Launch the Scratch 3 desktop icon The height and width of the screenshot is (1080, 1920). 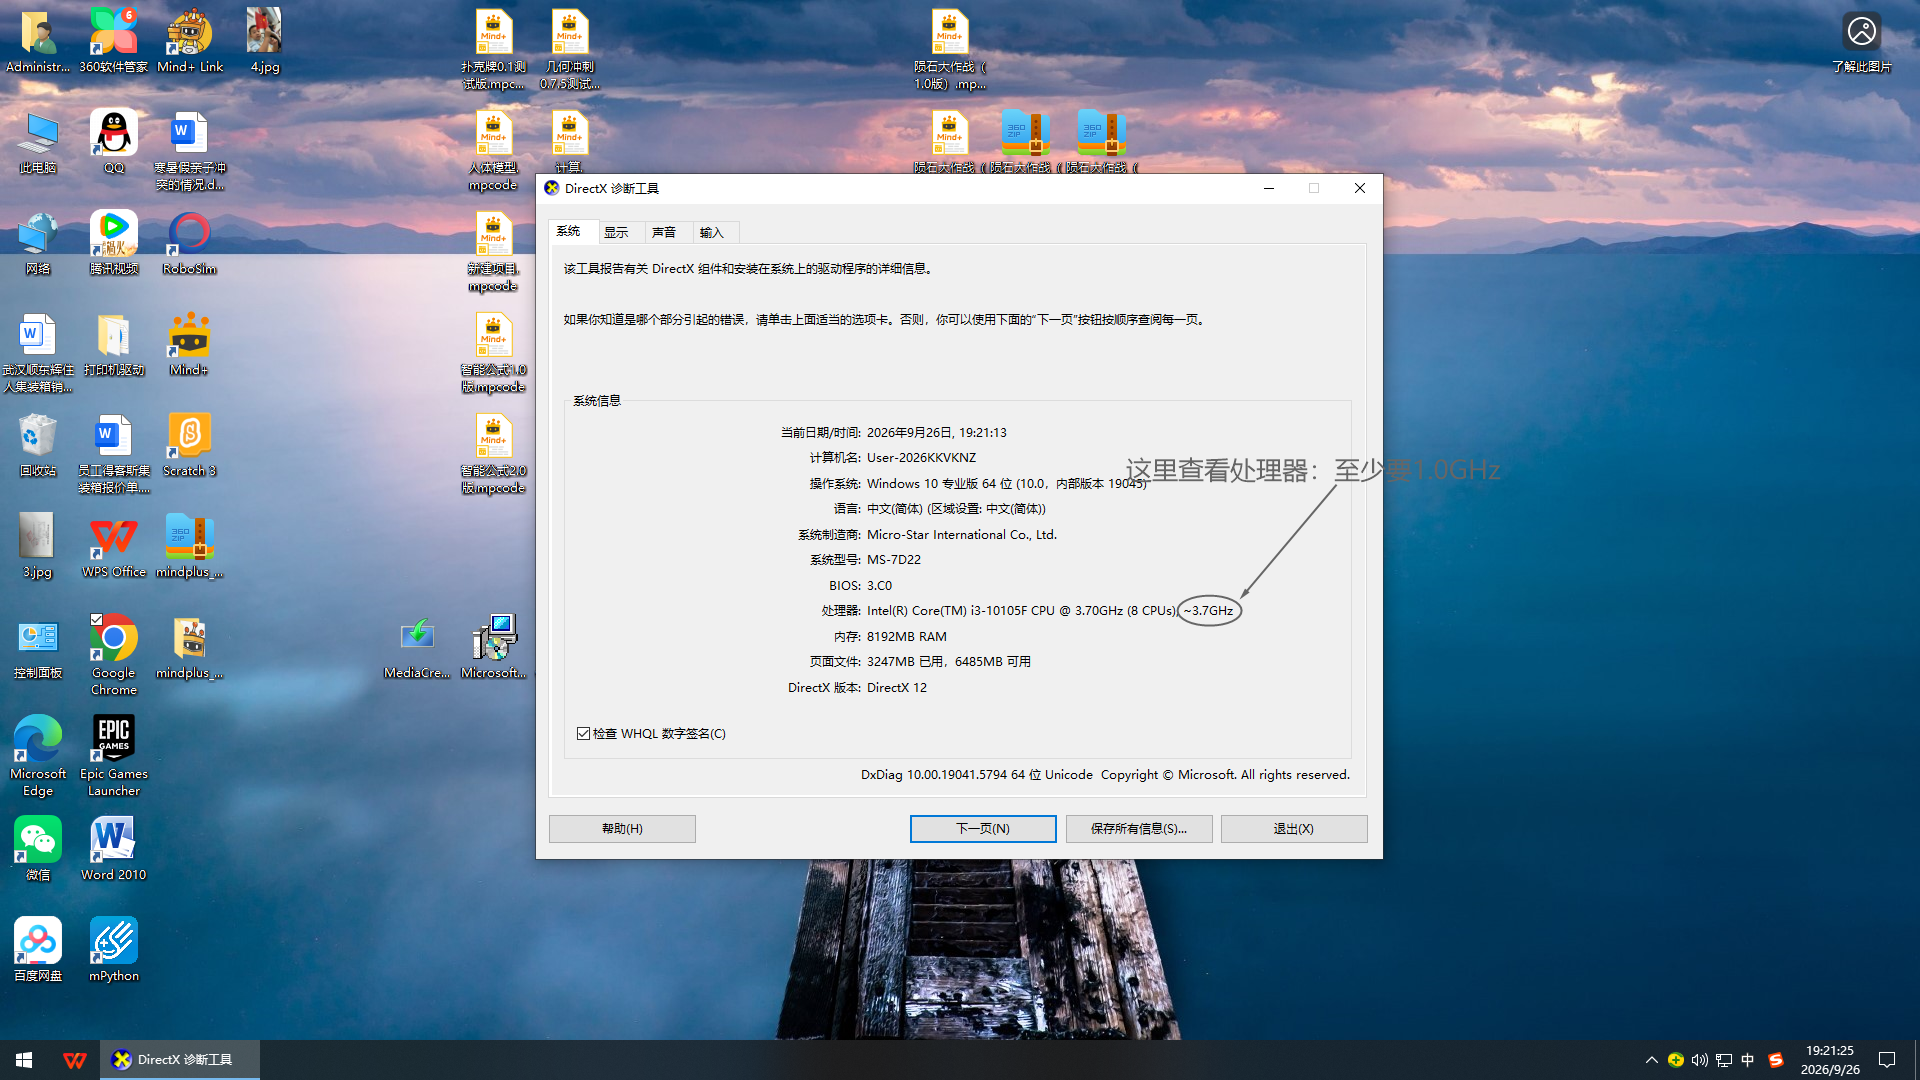pos(190,445)
